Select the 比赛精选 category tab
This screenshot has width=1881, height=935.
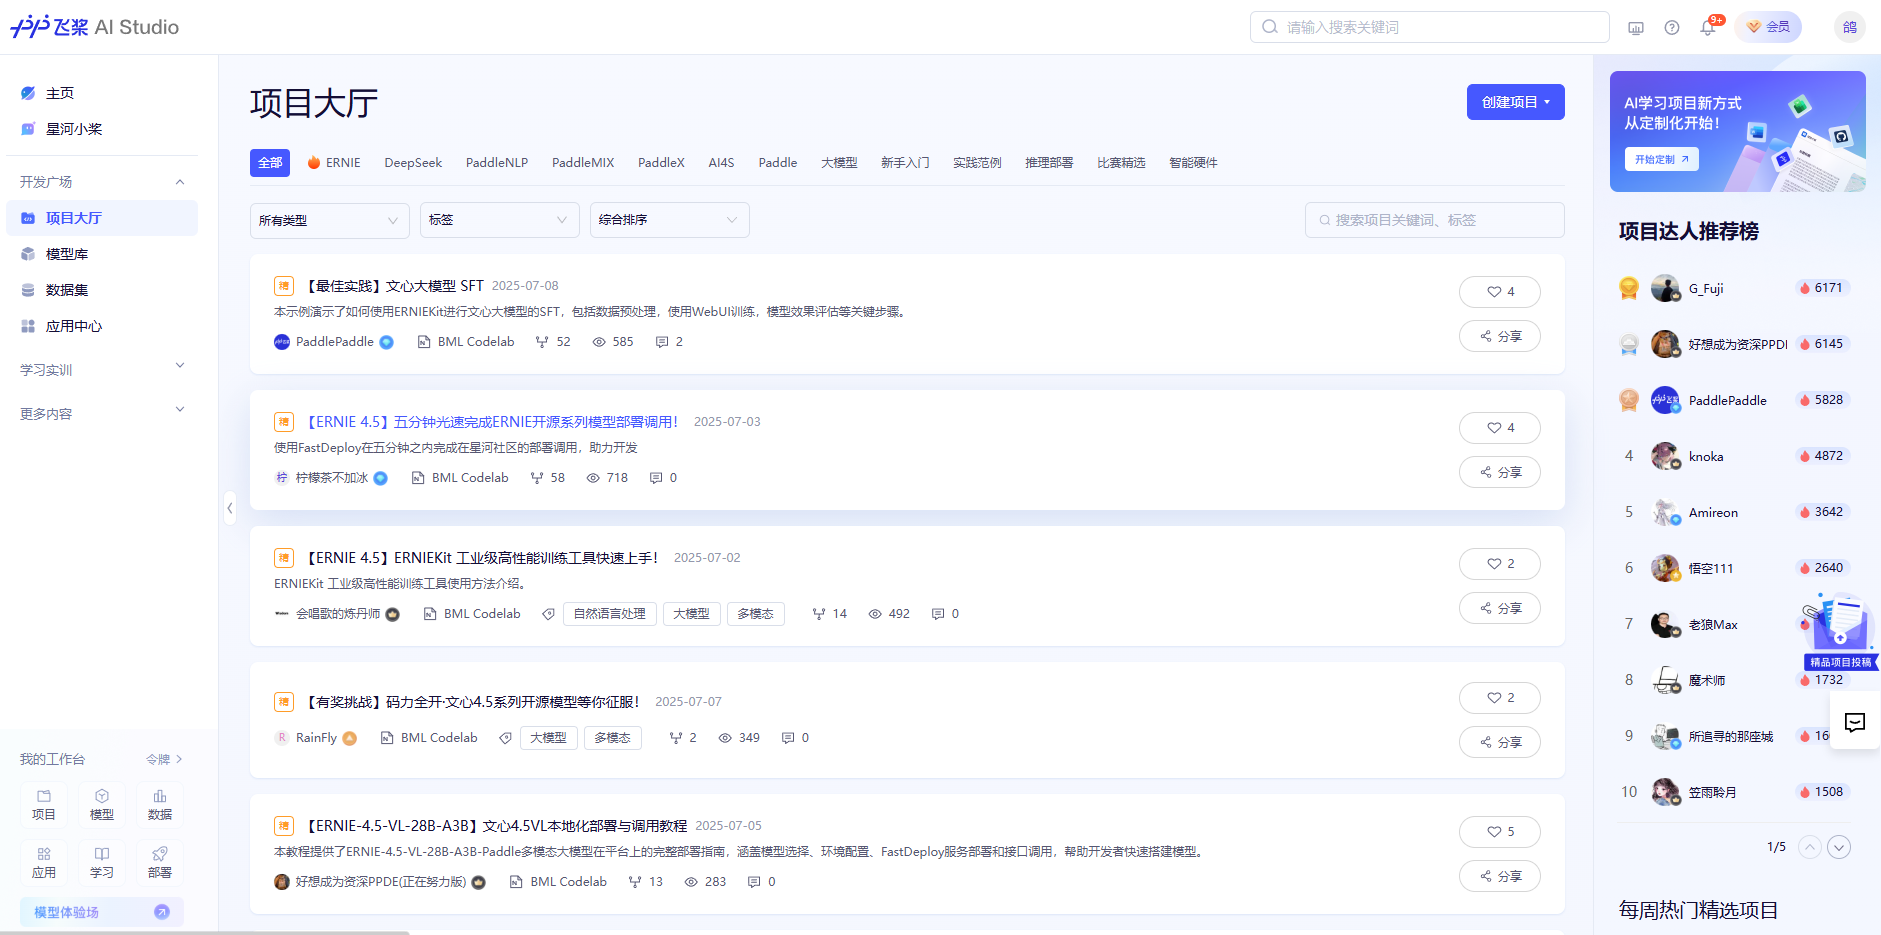(x=1121, y=163)
